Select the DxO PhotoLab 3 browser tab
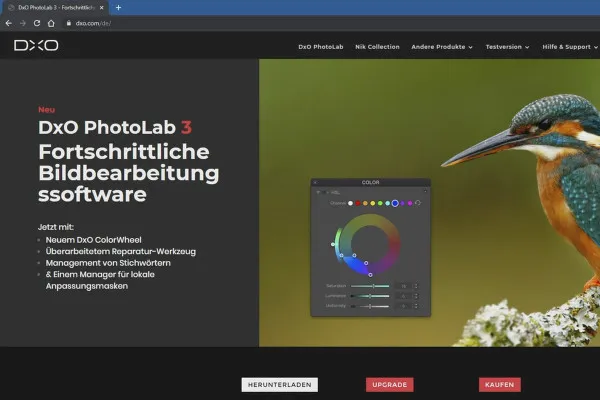Screen dimensions: 600x400 point(56,7)
